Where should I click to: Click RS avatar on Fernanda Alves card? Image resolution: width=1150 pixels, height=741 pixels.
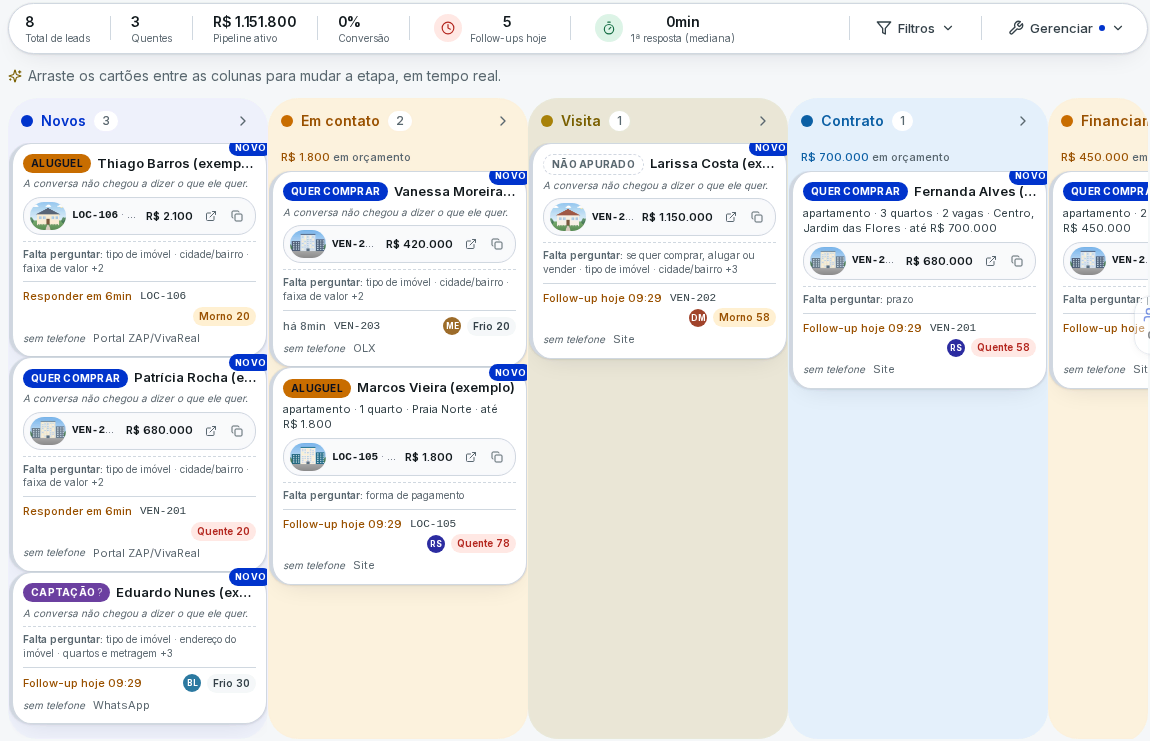956,348
